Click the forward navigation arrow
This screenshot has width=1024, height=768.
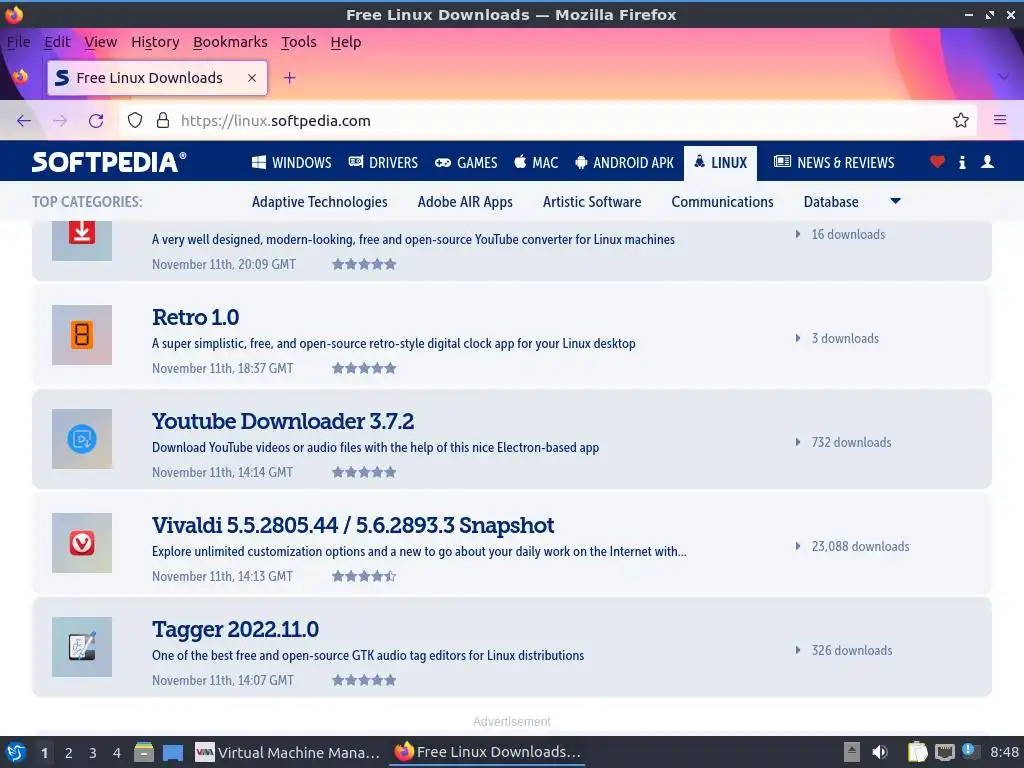(60, 121)
